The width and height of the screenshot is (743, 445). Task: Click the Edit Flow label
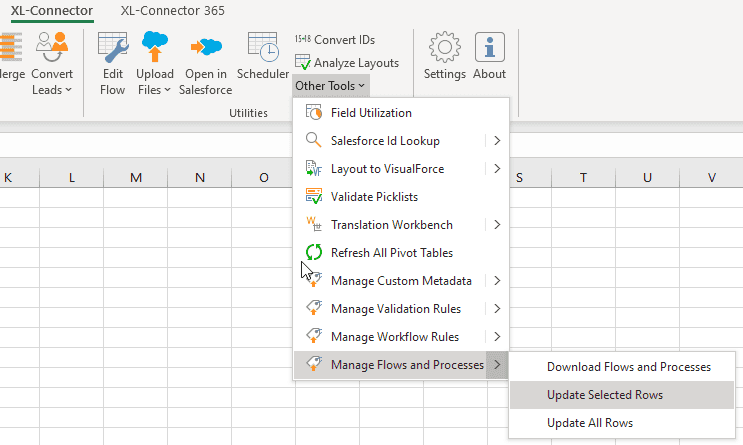point(113,82)
